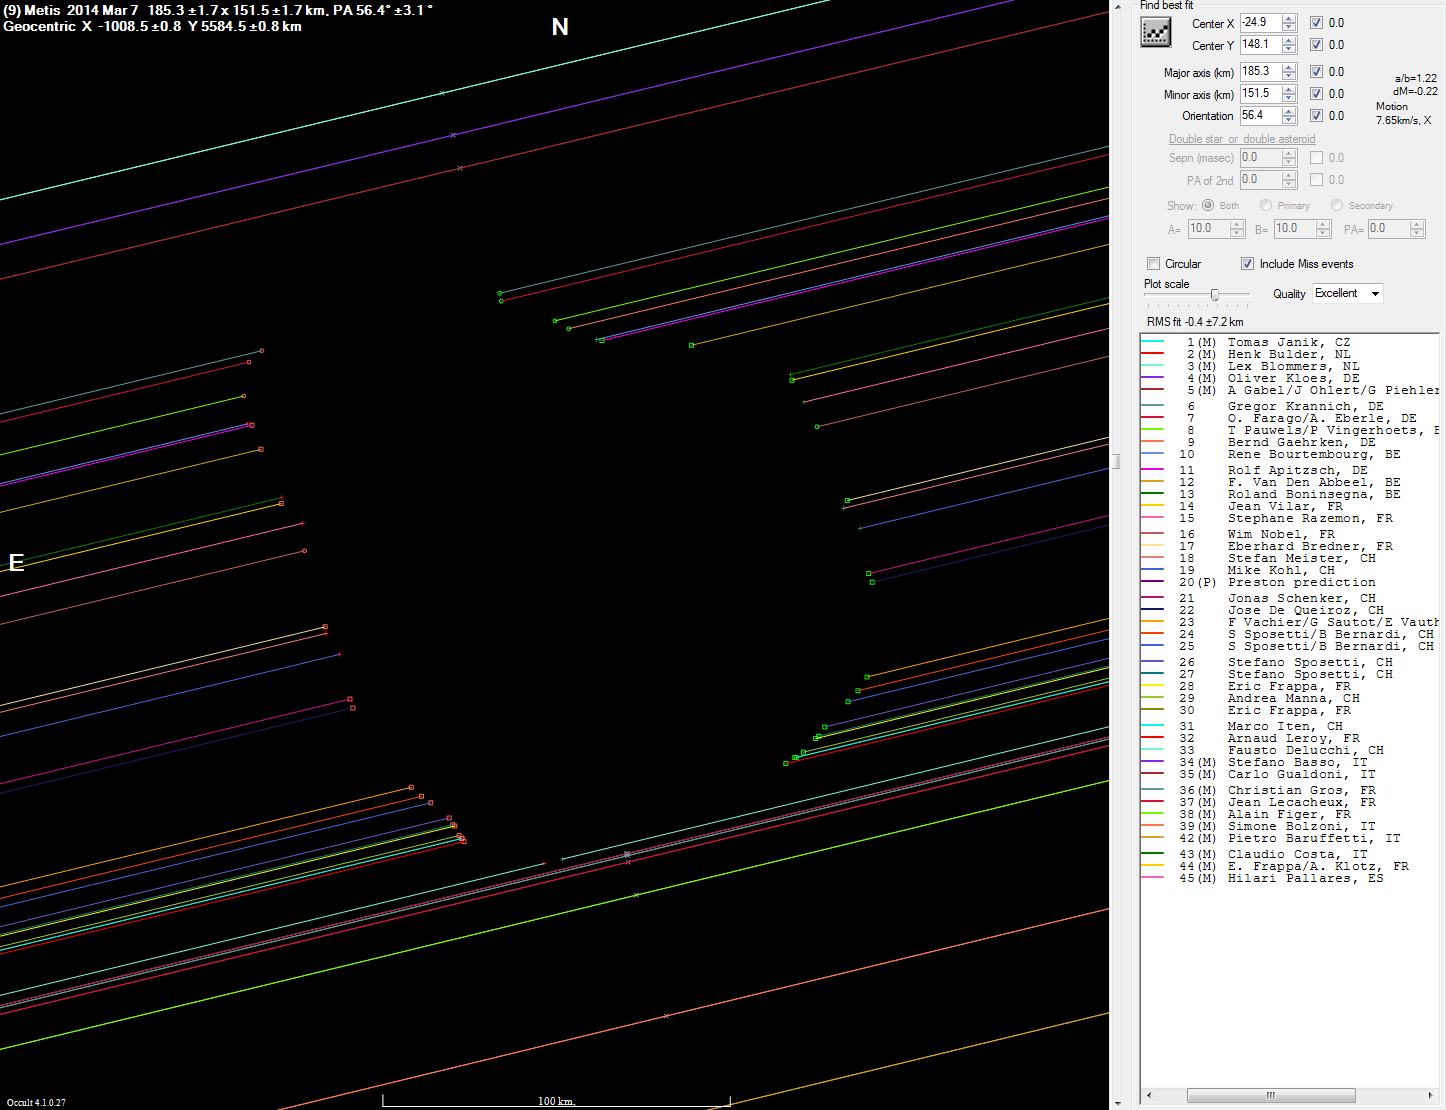Click left arrow of observer list scrollbar

1148,1095
